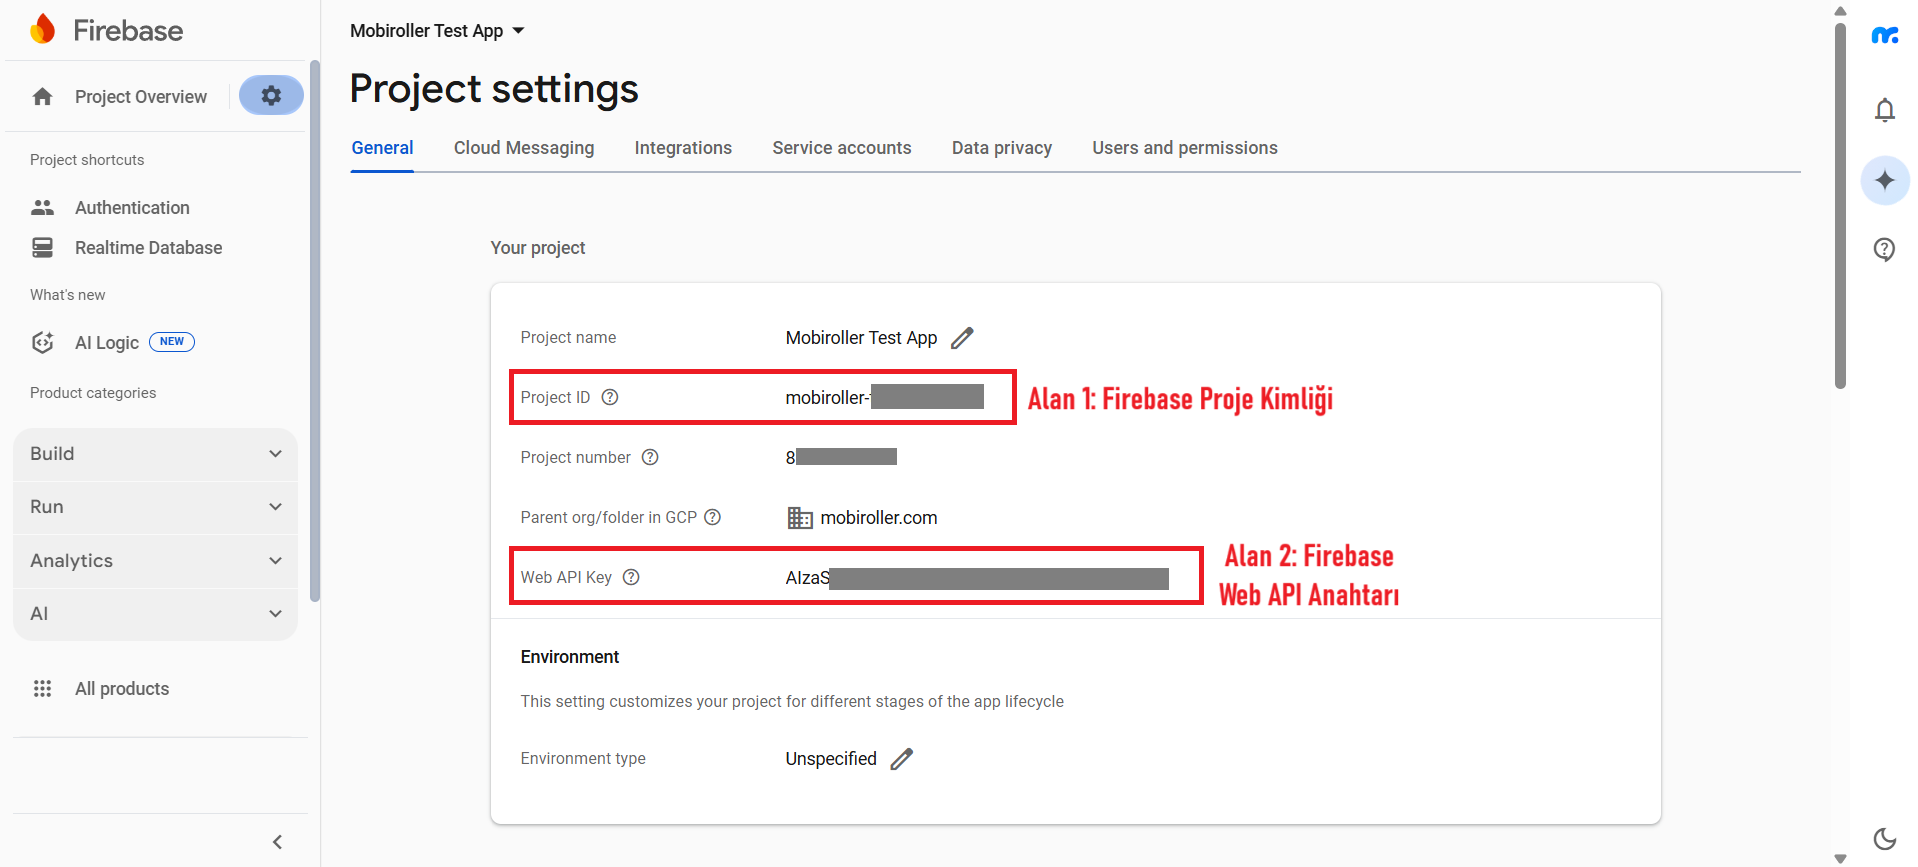Click the NEW badge beside AI Logic
This screenshot has width=1918, height=867.
coord(172,342)
